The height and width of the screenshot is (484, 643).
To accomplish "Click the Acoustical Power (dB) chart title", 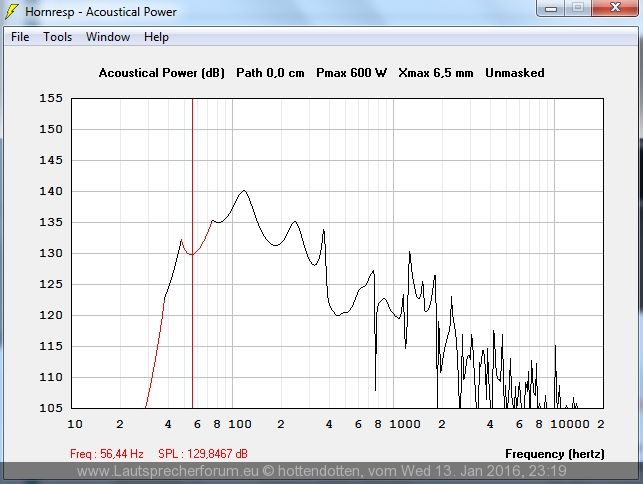I will pos(162,73).
